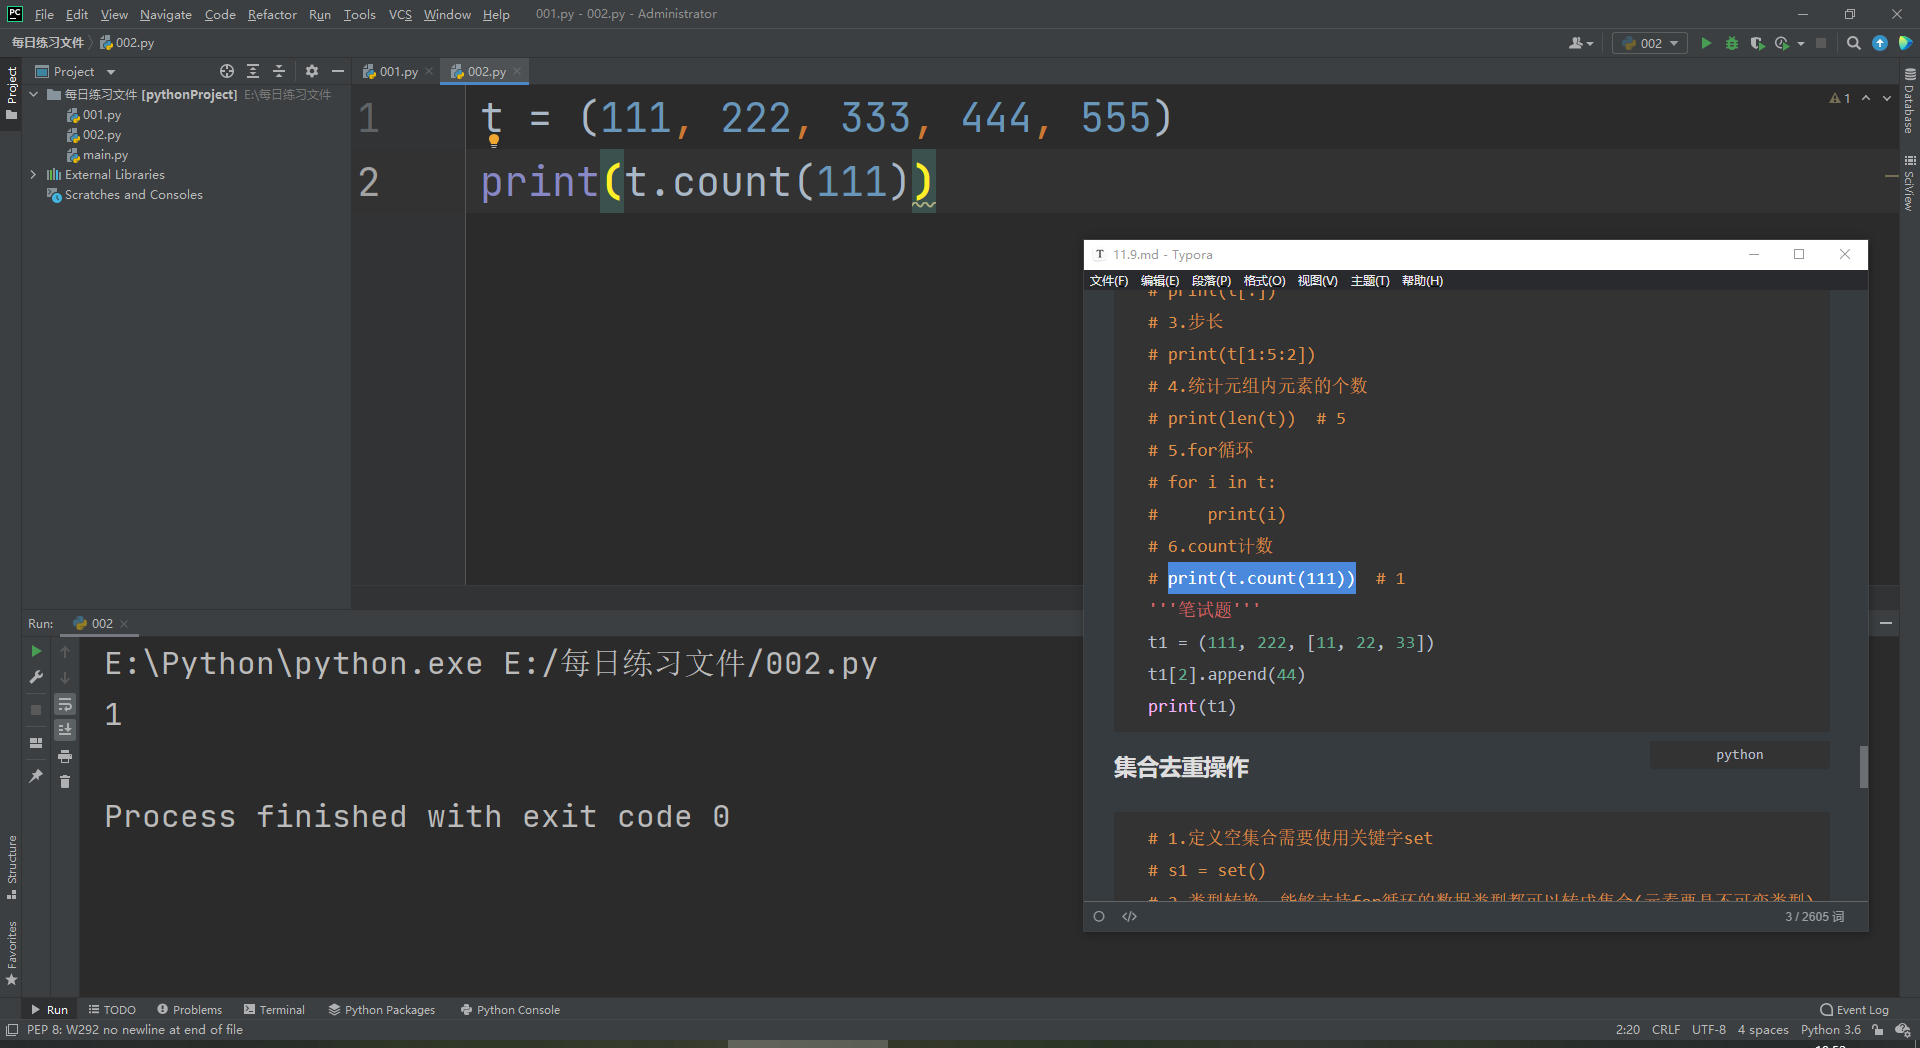The image size is (1920, 1048).
Task: Open the Problems tool window
Action: 189,1010
